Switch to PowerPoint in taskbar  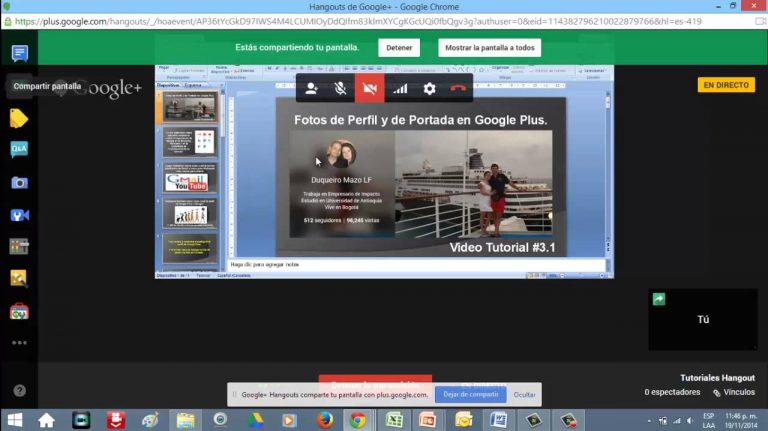(428, 420)
